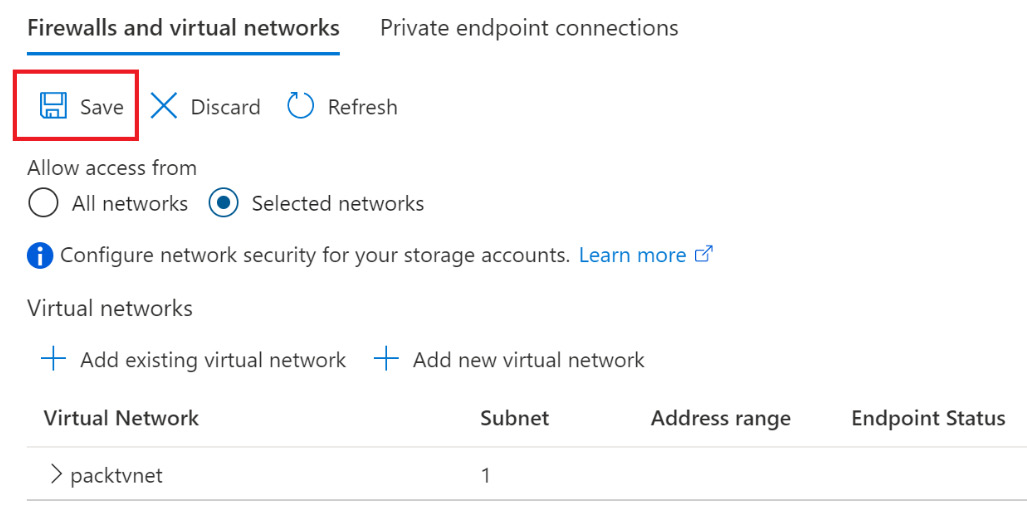Screen dimensions: 1027x511
Task: Click the external link icon beside Learn more
Action: (703, 255)
